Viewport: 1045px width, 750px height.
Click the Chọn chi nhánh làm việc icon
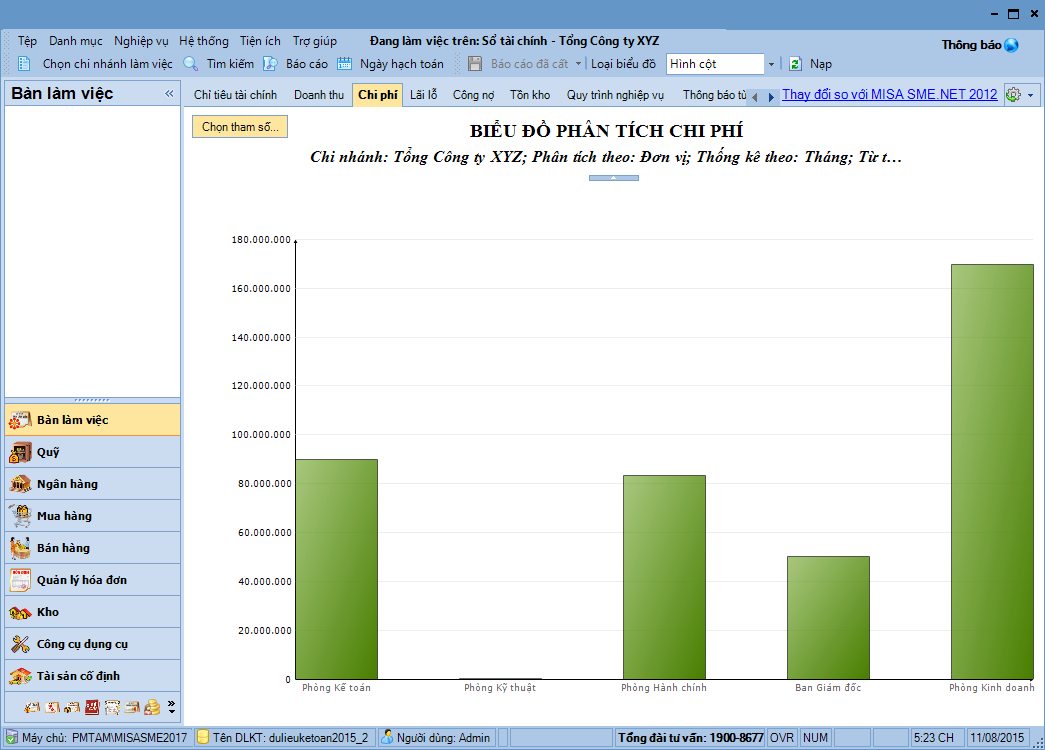24,64
